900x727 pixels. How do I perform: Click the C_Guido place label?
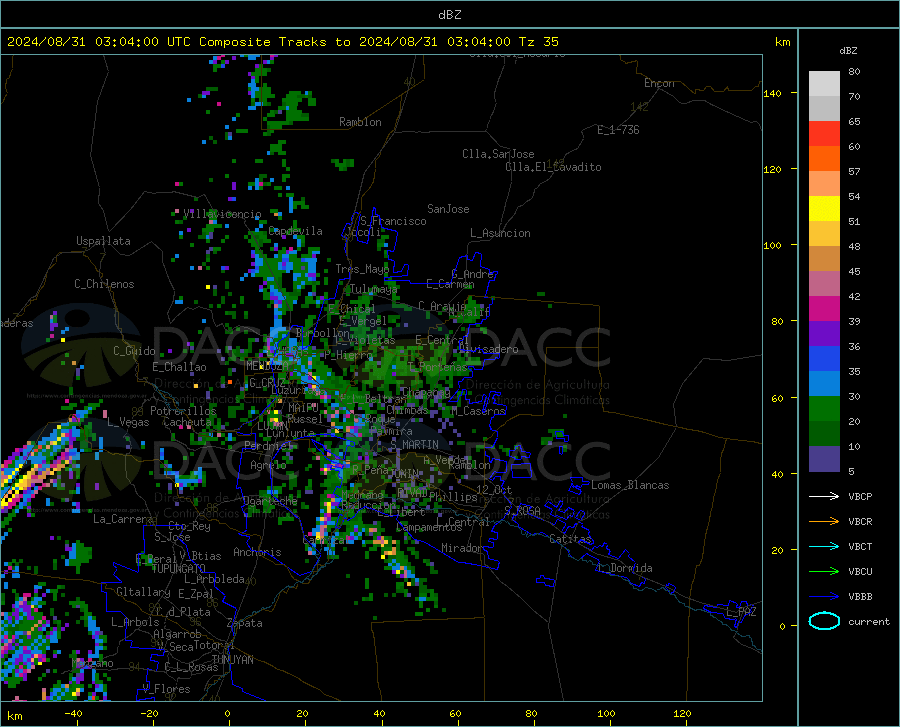pos(134,351)
